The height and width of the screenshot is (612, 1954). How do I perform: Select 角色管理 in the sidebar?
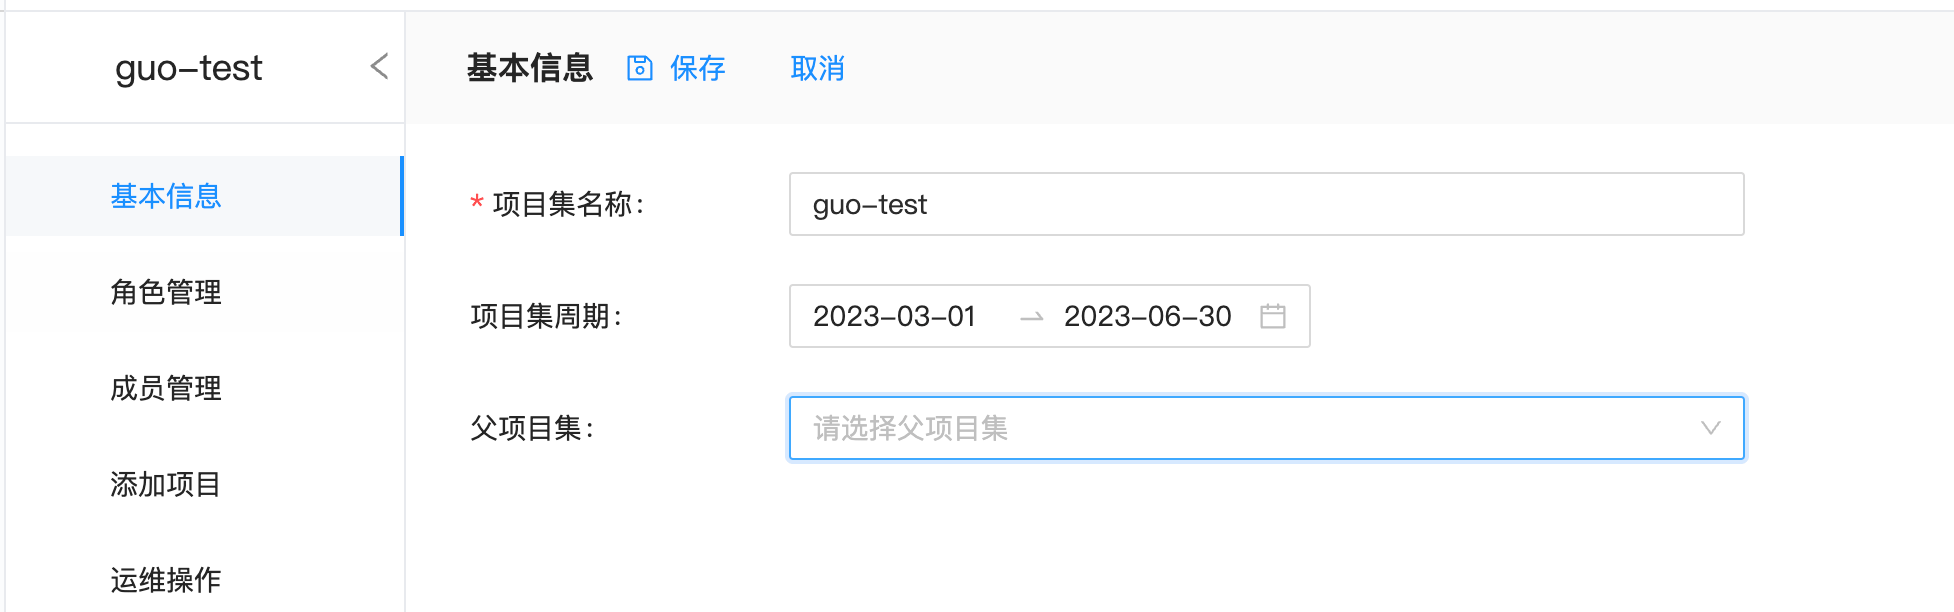tap(165, 293)
